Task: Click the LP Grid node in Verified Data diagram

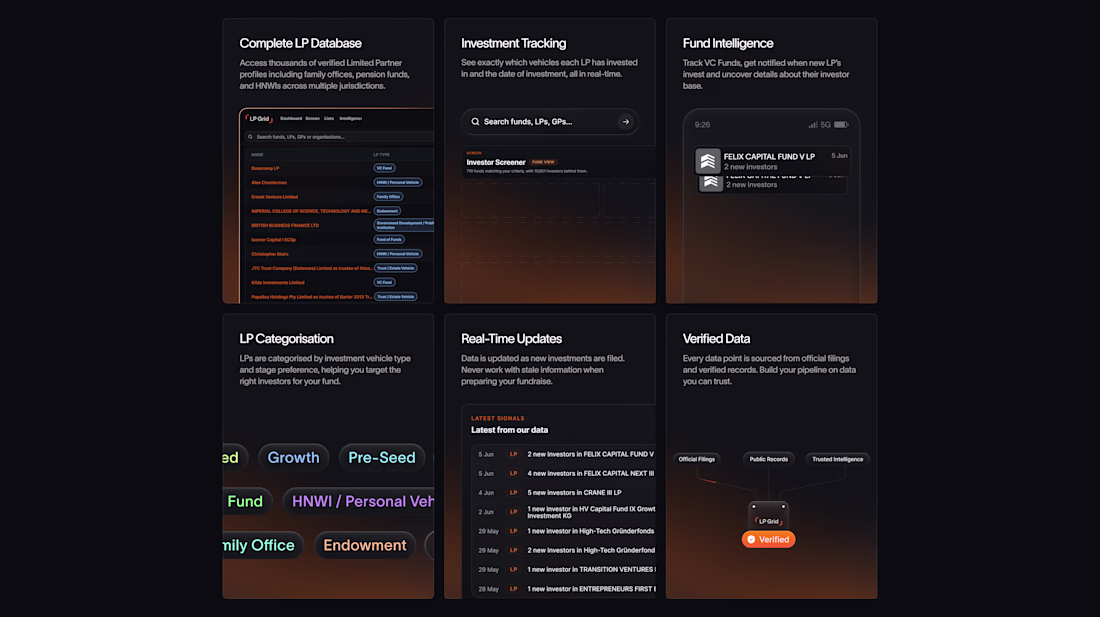Action: point(768,517)
